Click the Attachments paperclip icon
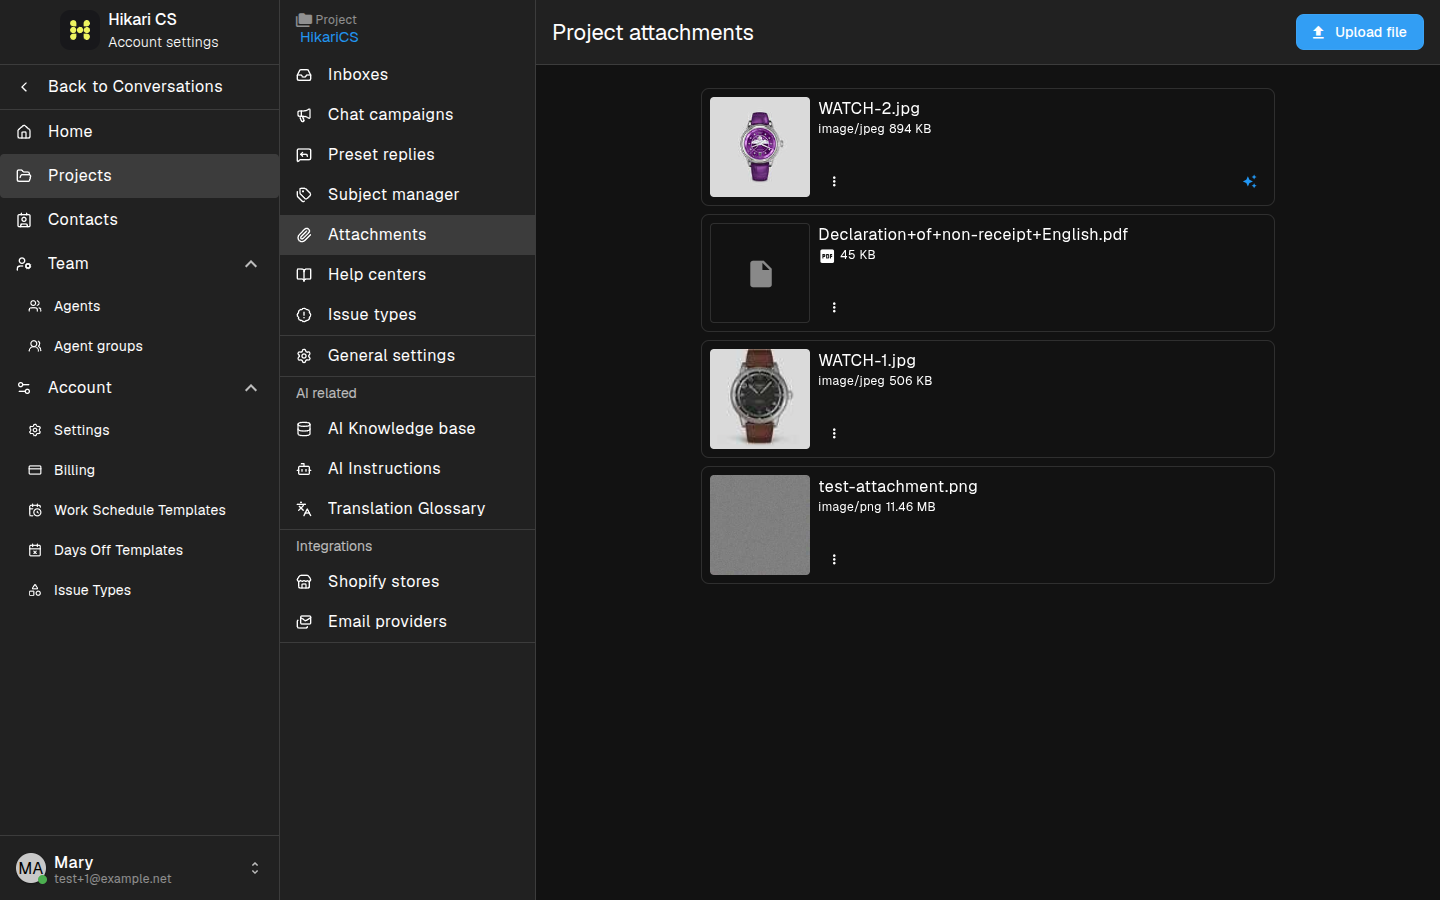Image resolution: width=1440 pixels, height=900 pixels. [304, 235]
